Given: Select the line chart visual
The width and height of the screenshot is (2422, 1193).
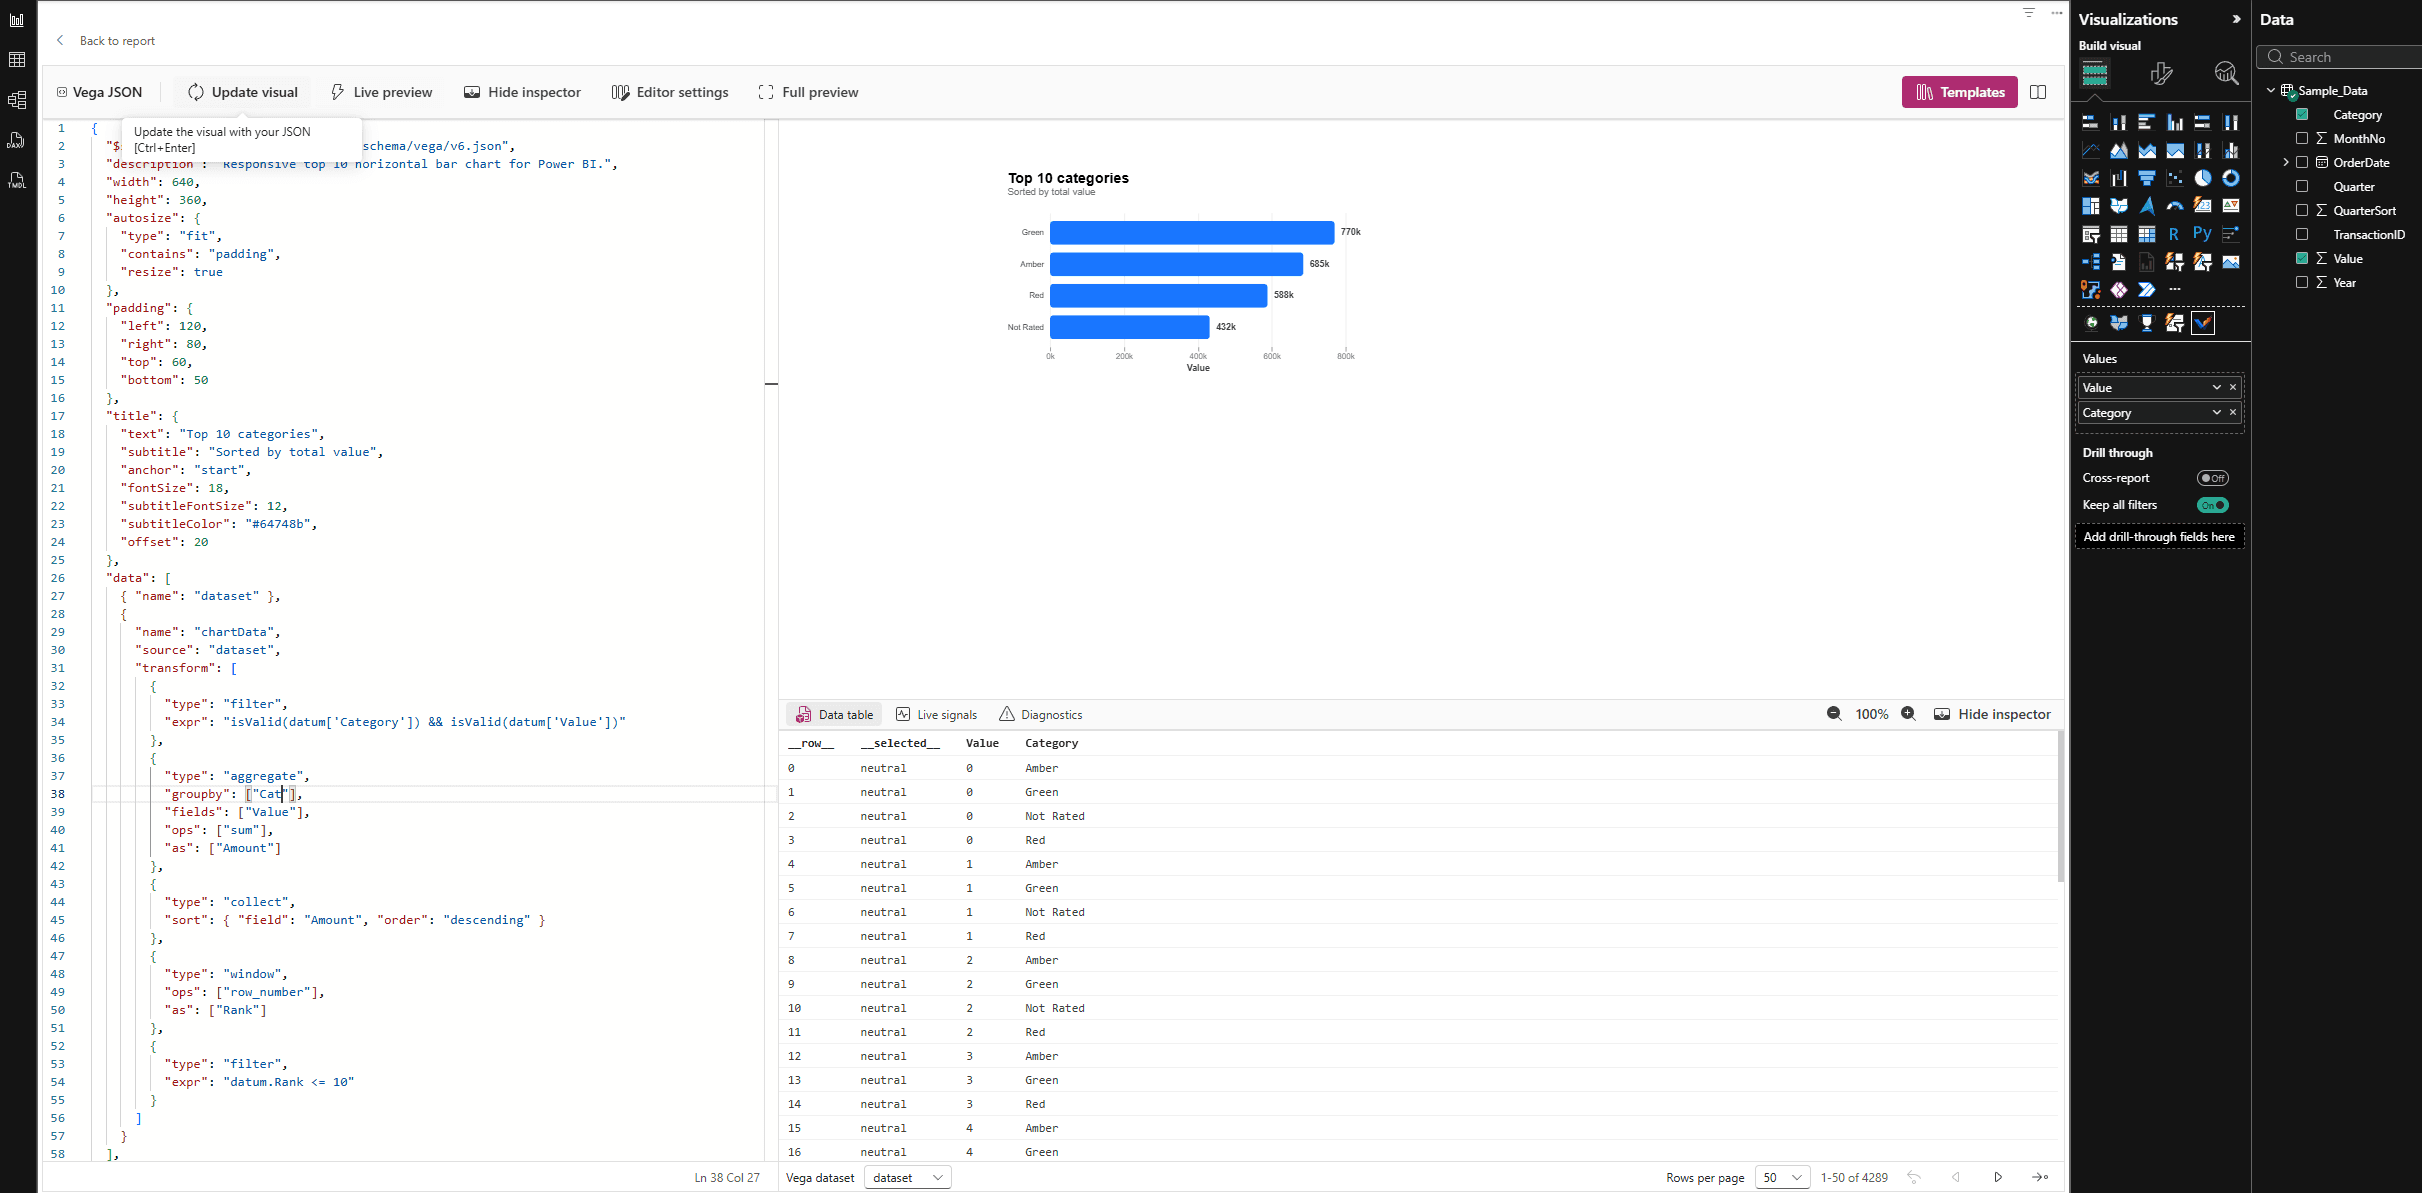Looking at the screenshot, I should 2091,150.
